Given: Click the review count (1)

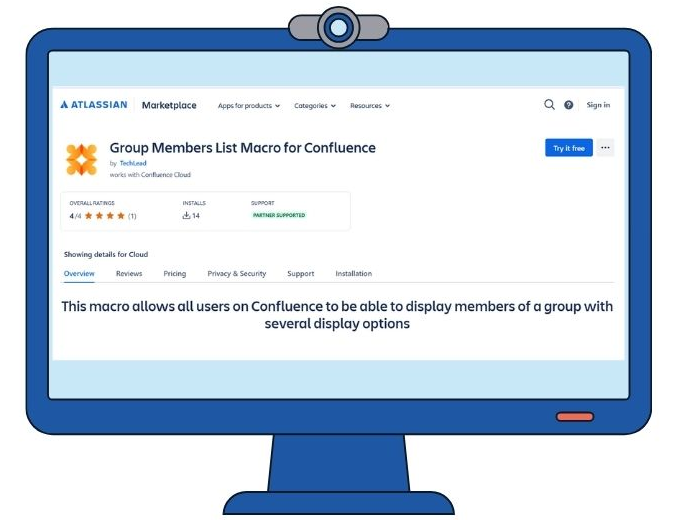Looking at the screenshot, I should (x=132, y=216).
